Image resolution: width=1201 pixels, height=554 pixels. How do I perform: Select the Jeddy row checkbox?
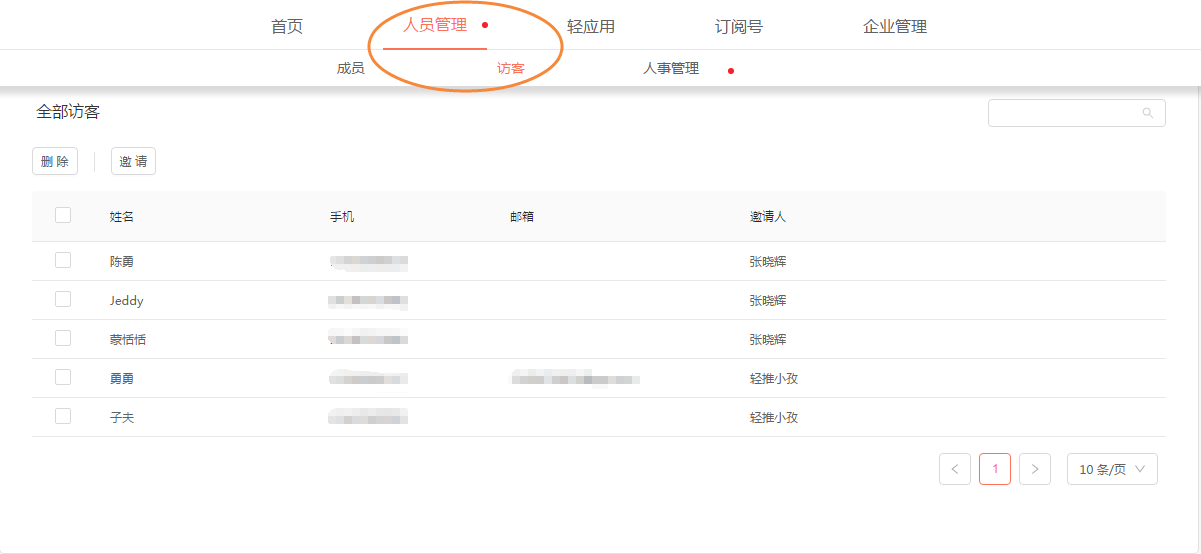coord(63,299)
